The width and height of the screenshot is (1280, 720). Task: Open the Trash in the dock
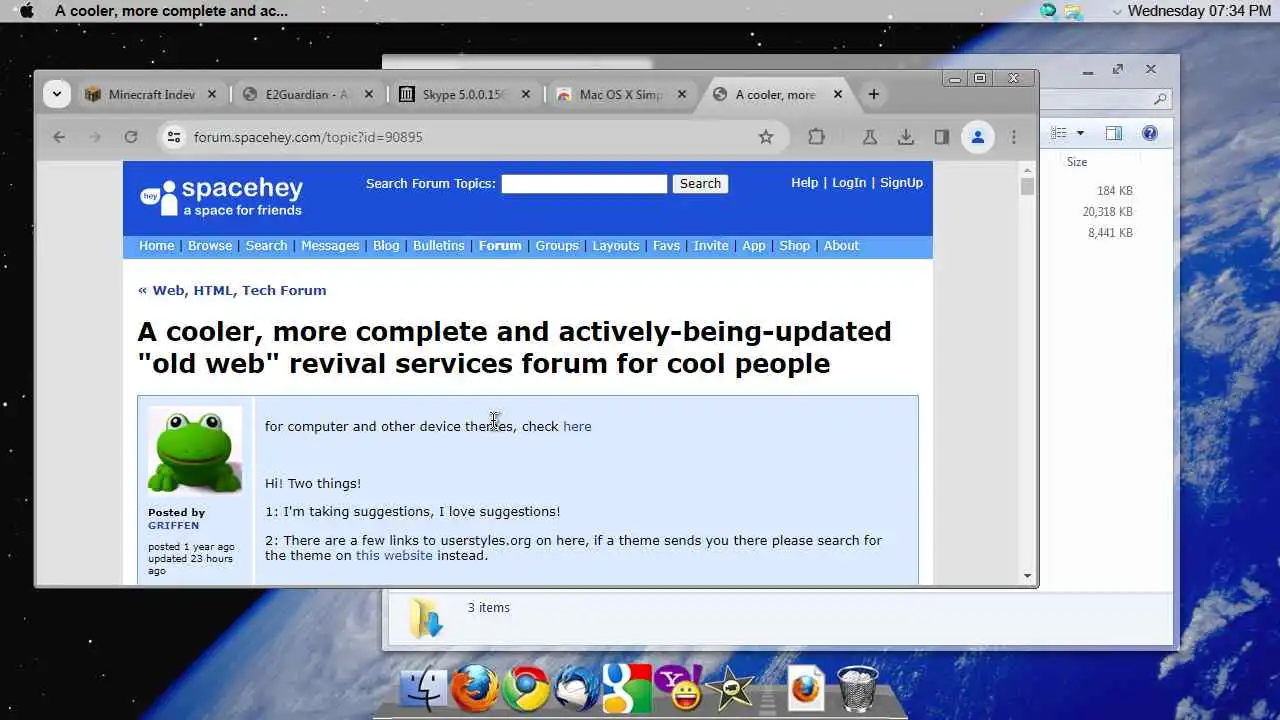(x=857, y=688)
